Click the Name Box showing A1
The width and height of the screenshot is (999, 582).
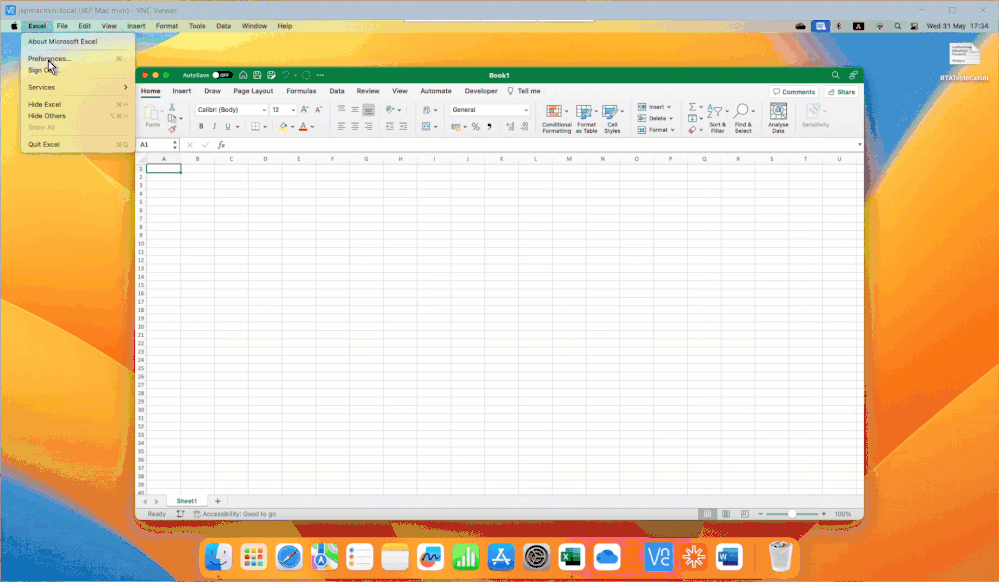pyautogui.click(x=155, y=145)
